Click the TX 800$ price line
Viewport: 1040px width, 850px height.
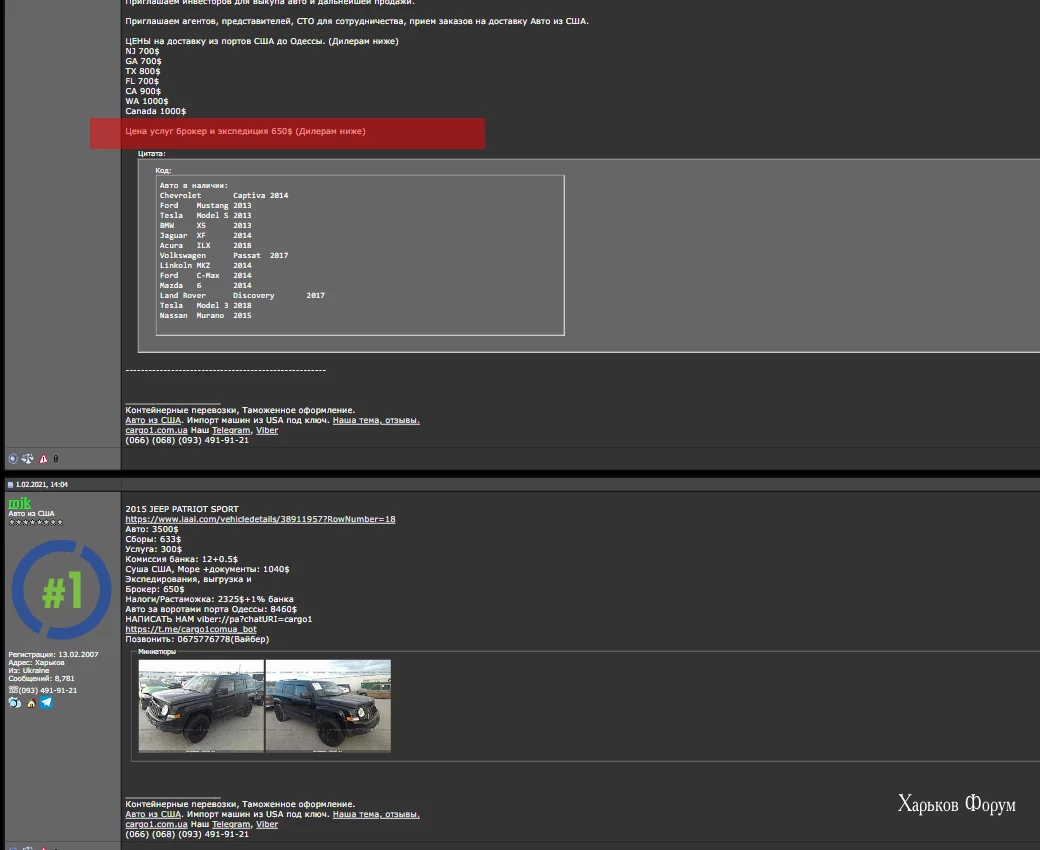pyautogui.click(x=143, y=71)
